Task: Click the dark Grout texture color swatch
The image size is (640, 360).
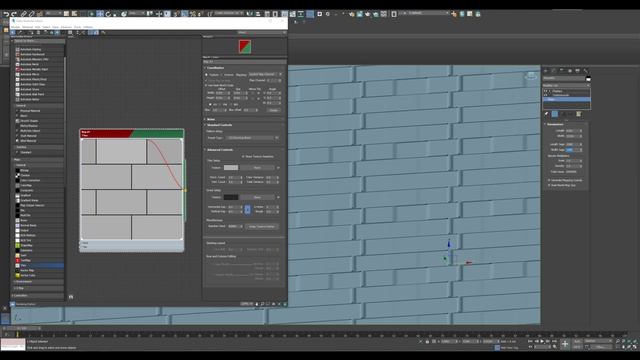Action: (x=231, y=197)
